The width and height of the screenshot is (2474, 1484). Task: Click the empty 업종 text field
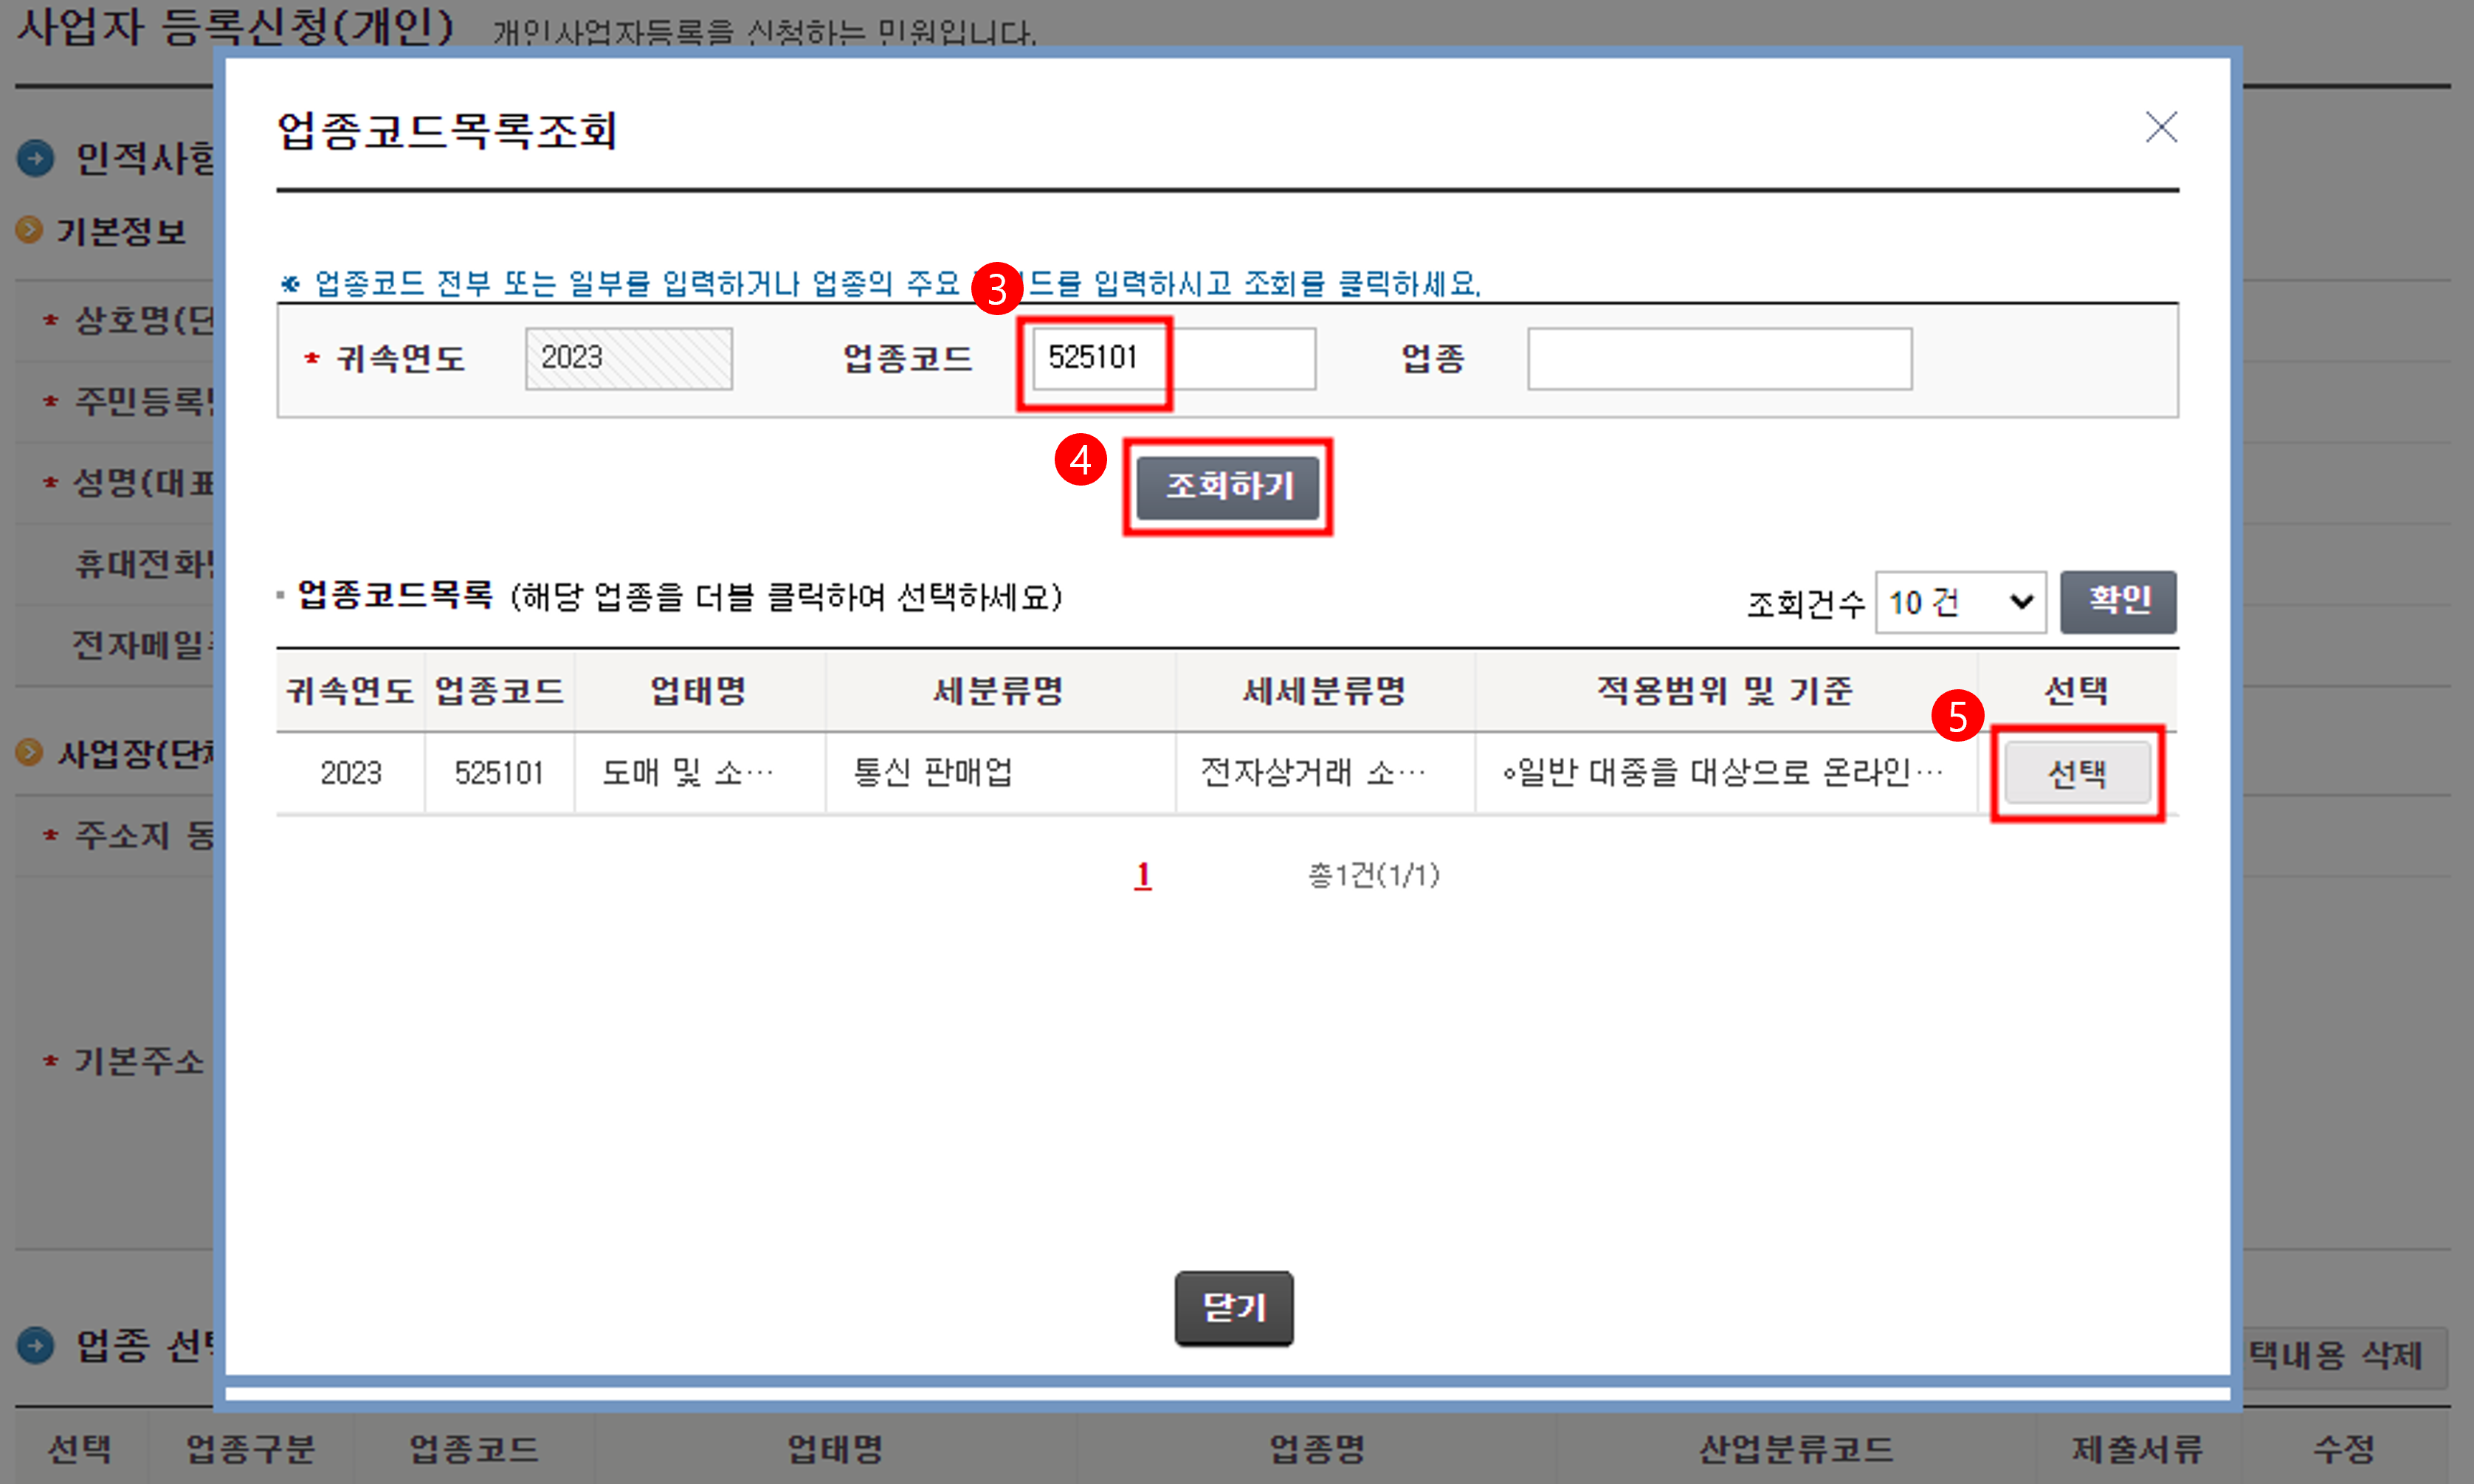pyautogui.click(x=1718, y=359)
